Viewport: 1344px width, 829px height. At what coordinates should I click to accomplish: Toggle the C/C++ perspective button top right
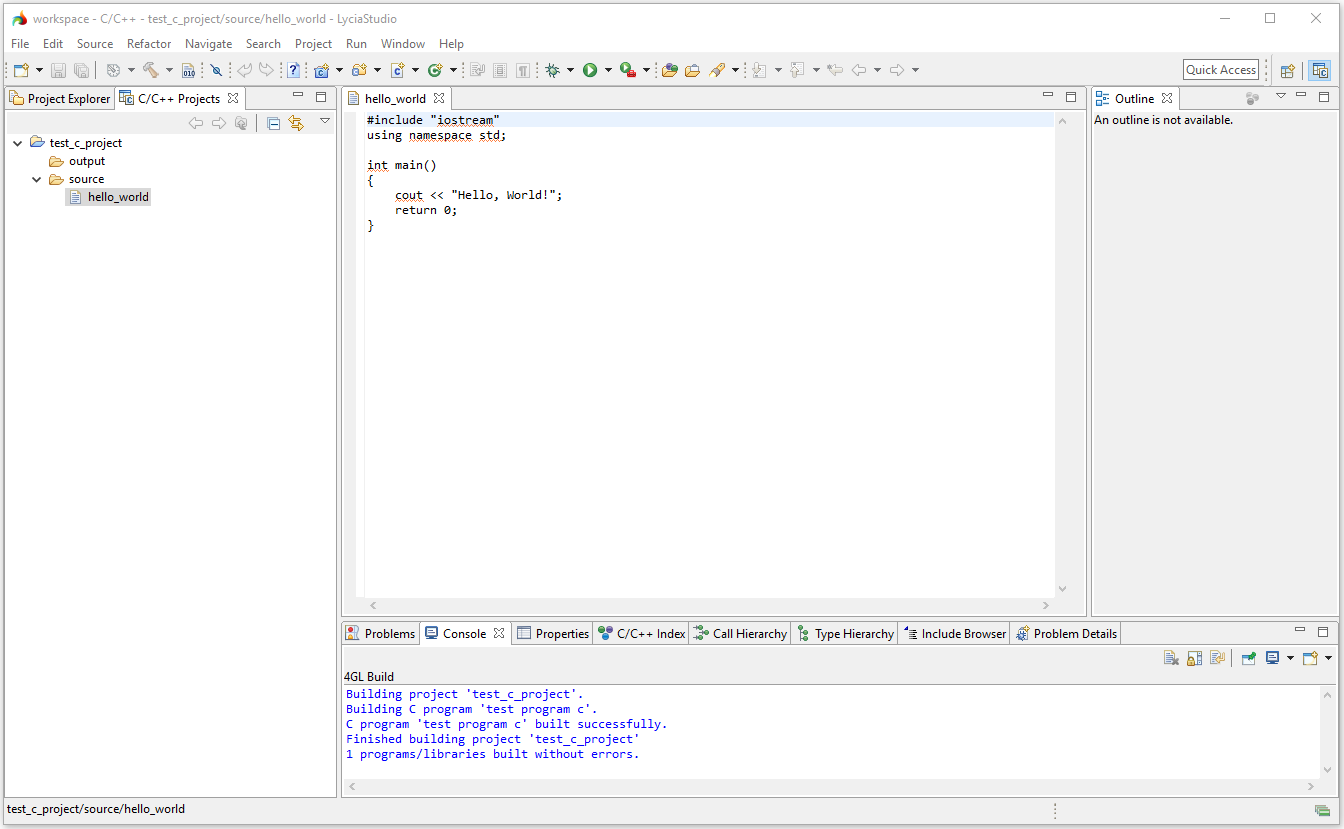coord(1320,69)
